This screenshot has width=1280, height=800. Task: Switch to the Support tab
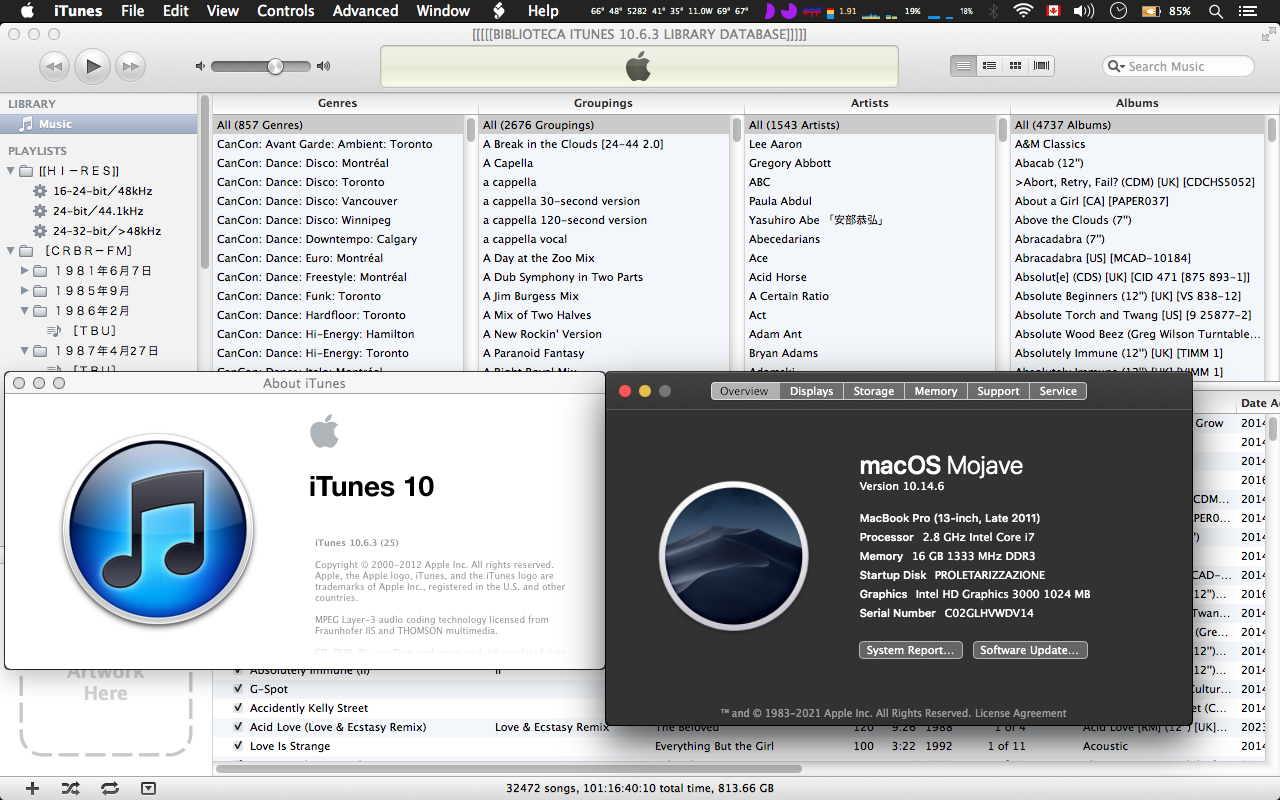point(998,391)
